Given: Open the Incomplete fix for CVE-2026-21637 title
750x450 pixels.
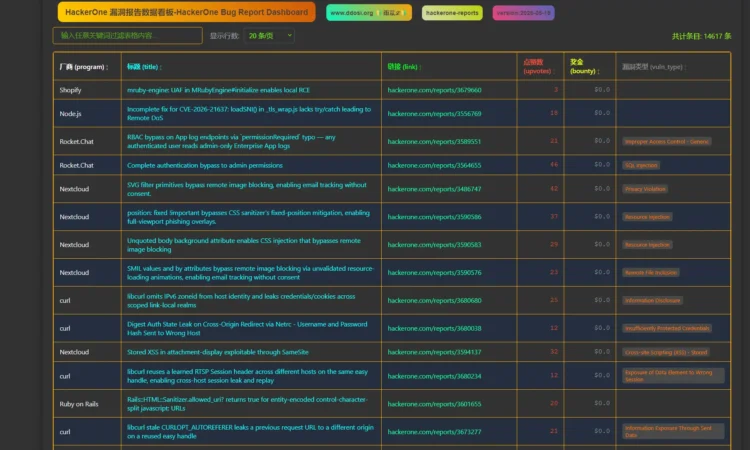Looking at the screenshot, I should (249, 113).
